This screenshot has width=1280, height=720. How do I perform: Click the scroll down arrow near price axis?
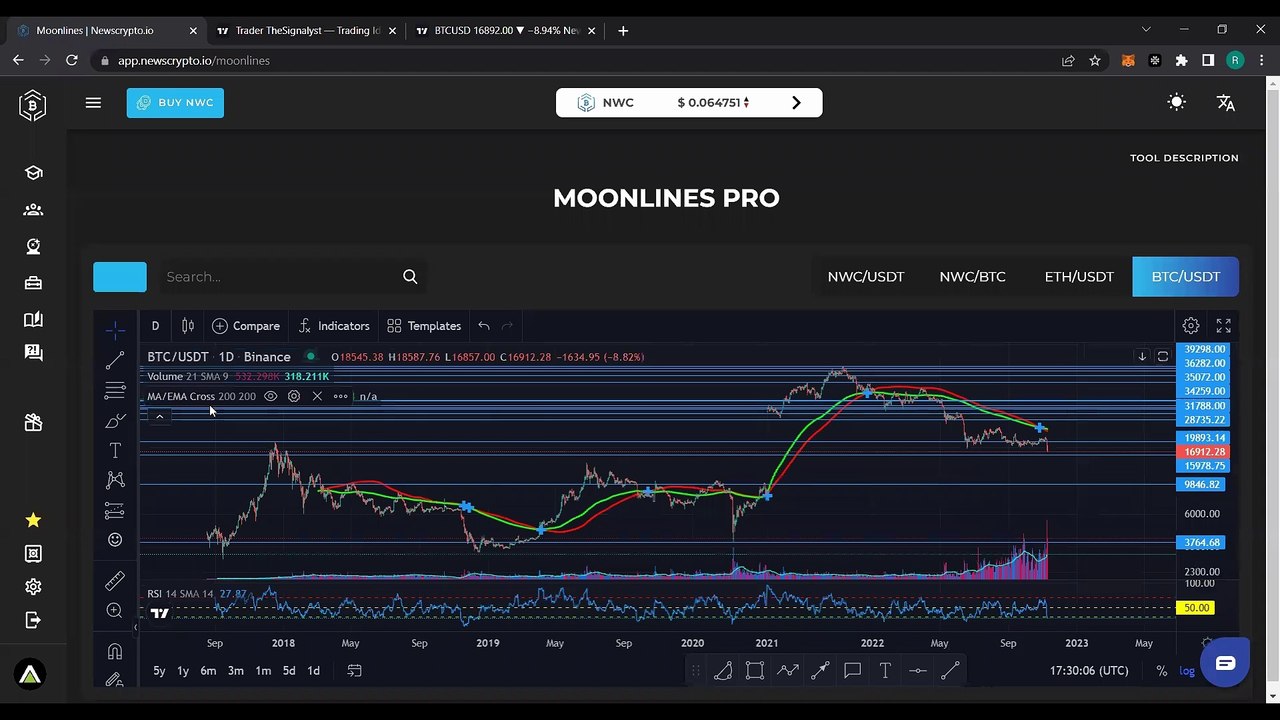(x=1142, y=357)
